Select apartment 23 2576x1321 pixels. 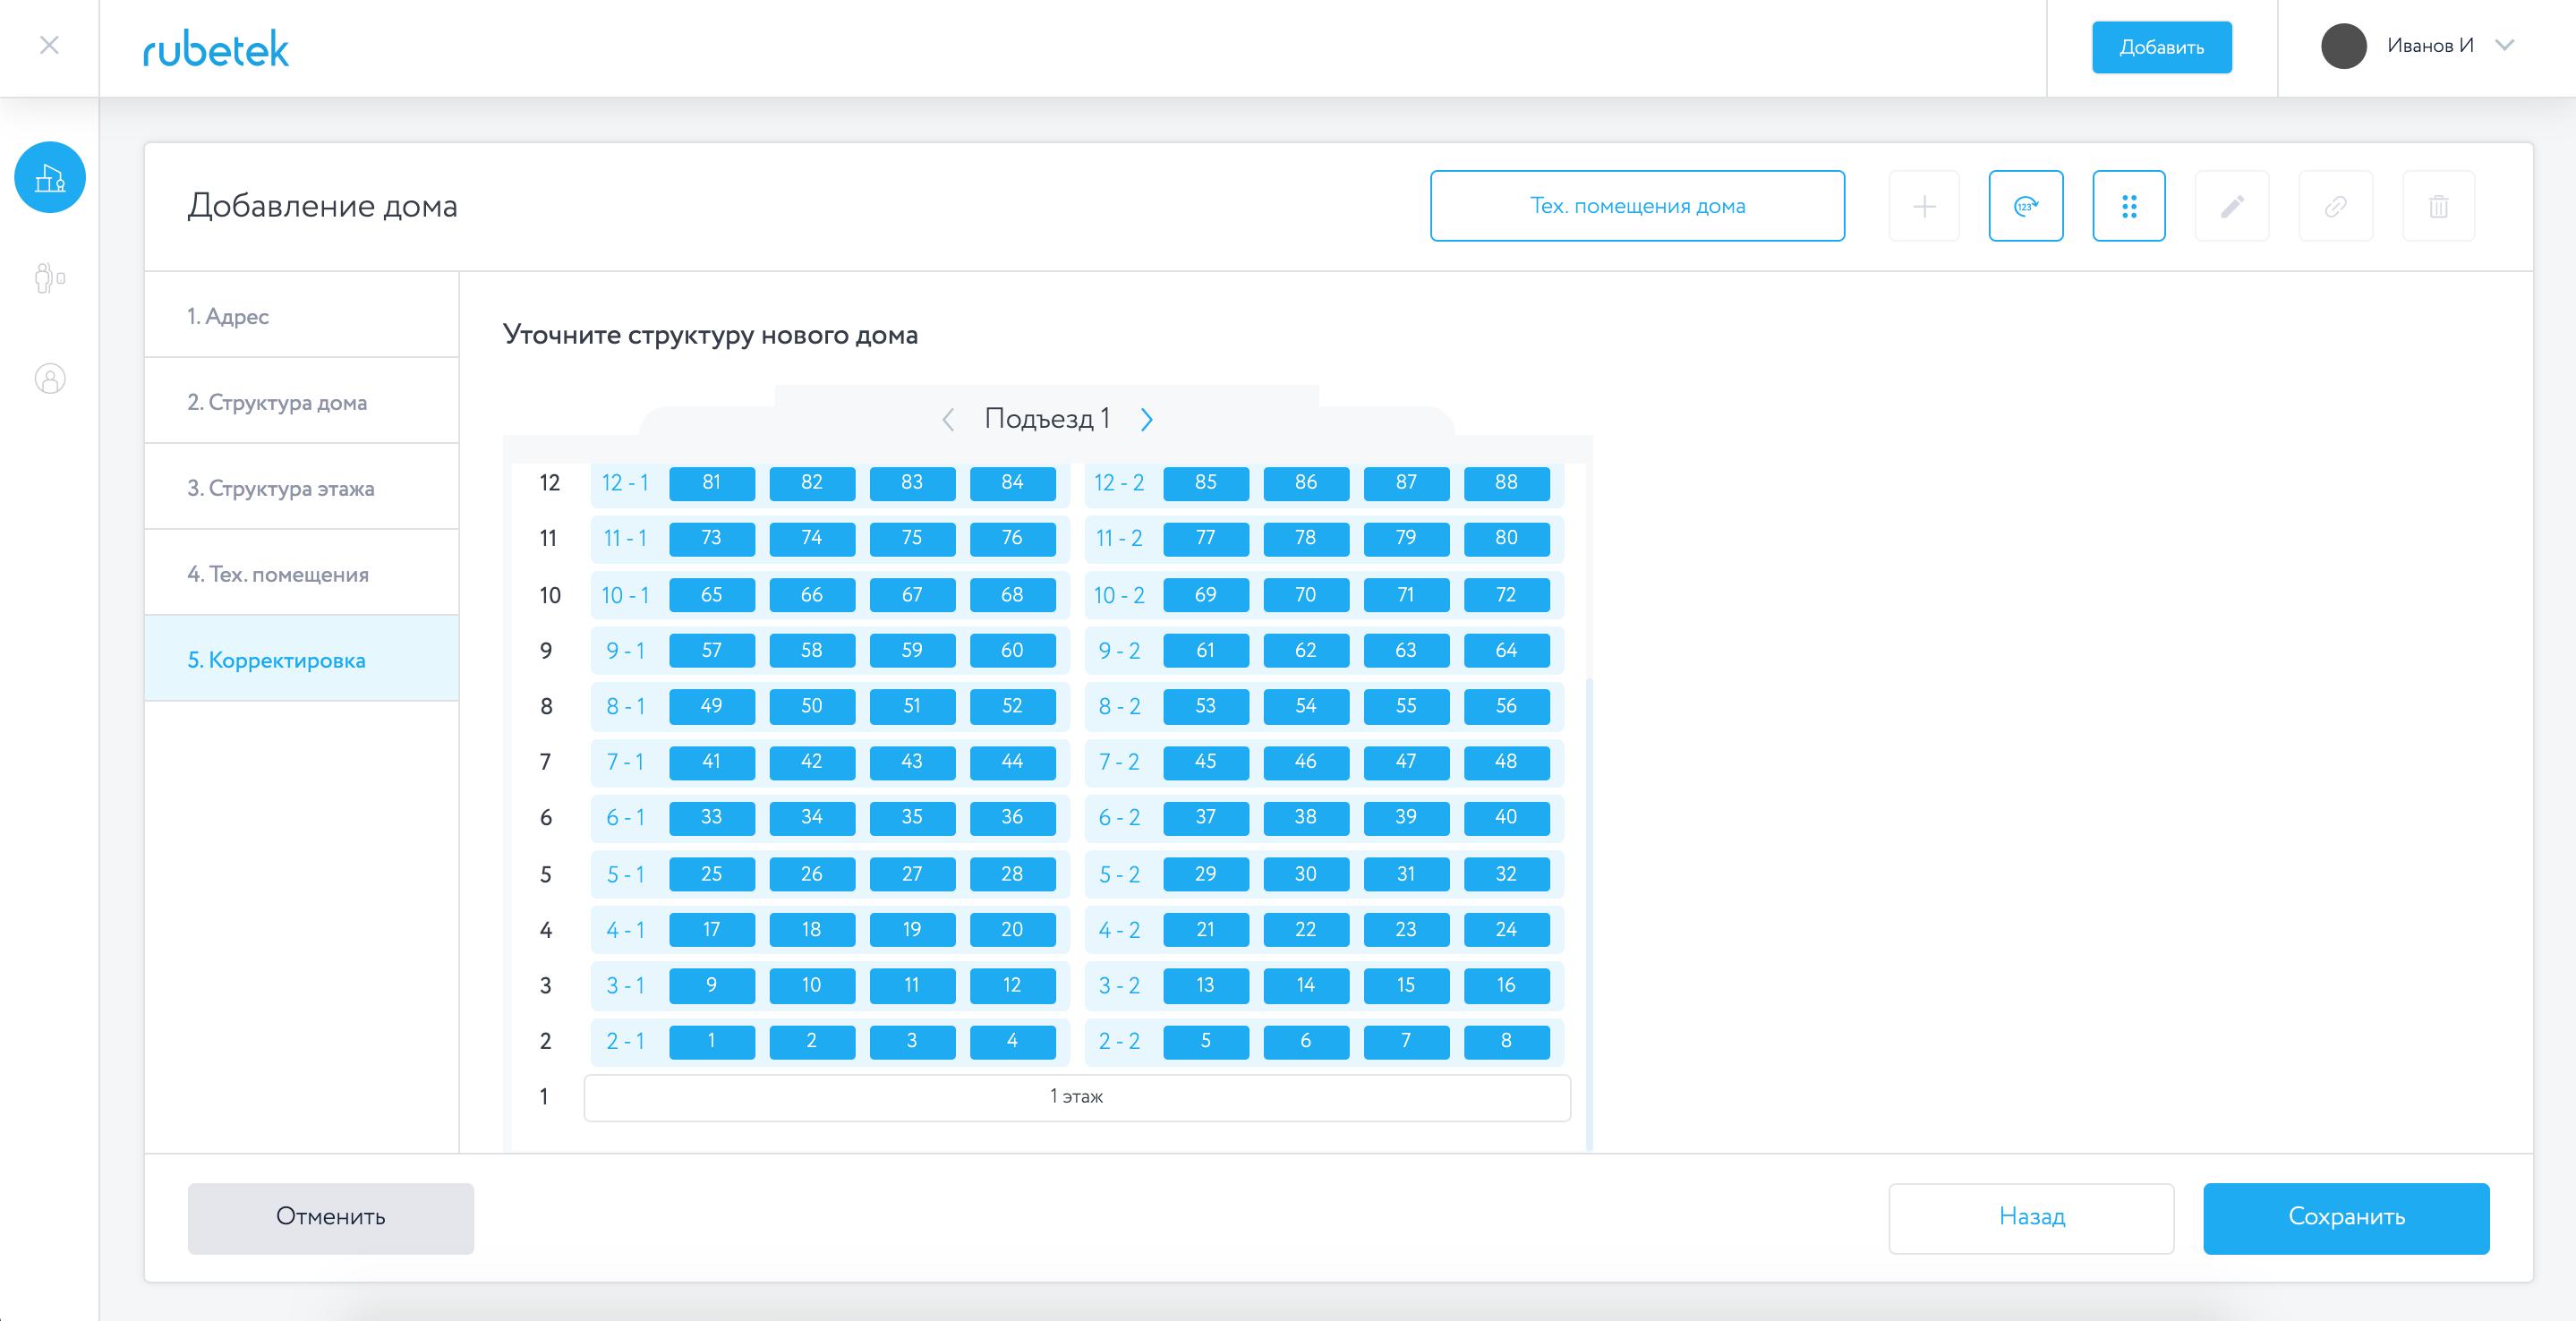point(1405,930)
